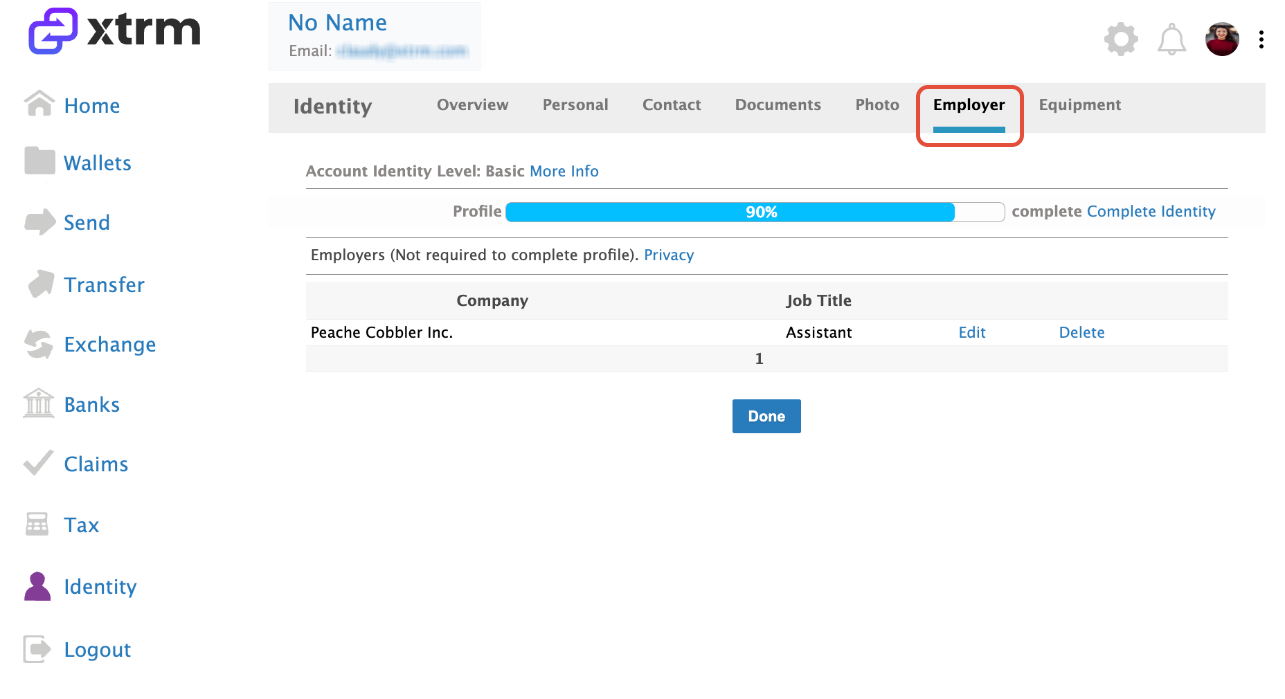
Task: Open the Privacy link
Action: tap(669, 255)
